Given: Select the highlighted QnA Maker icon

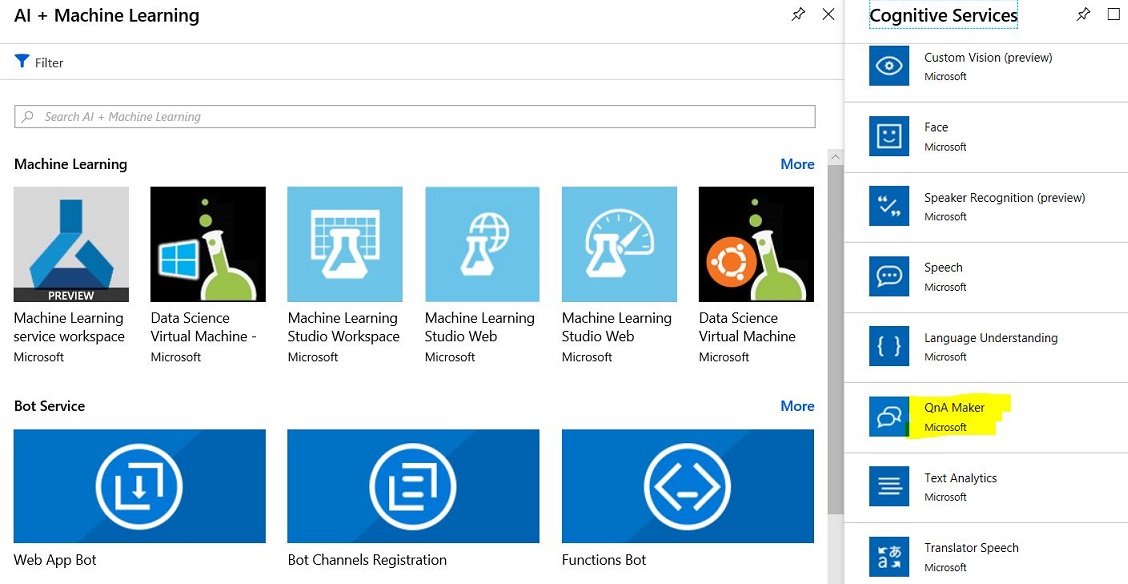Looking at the screenshot, I should [x=889, y=416].
